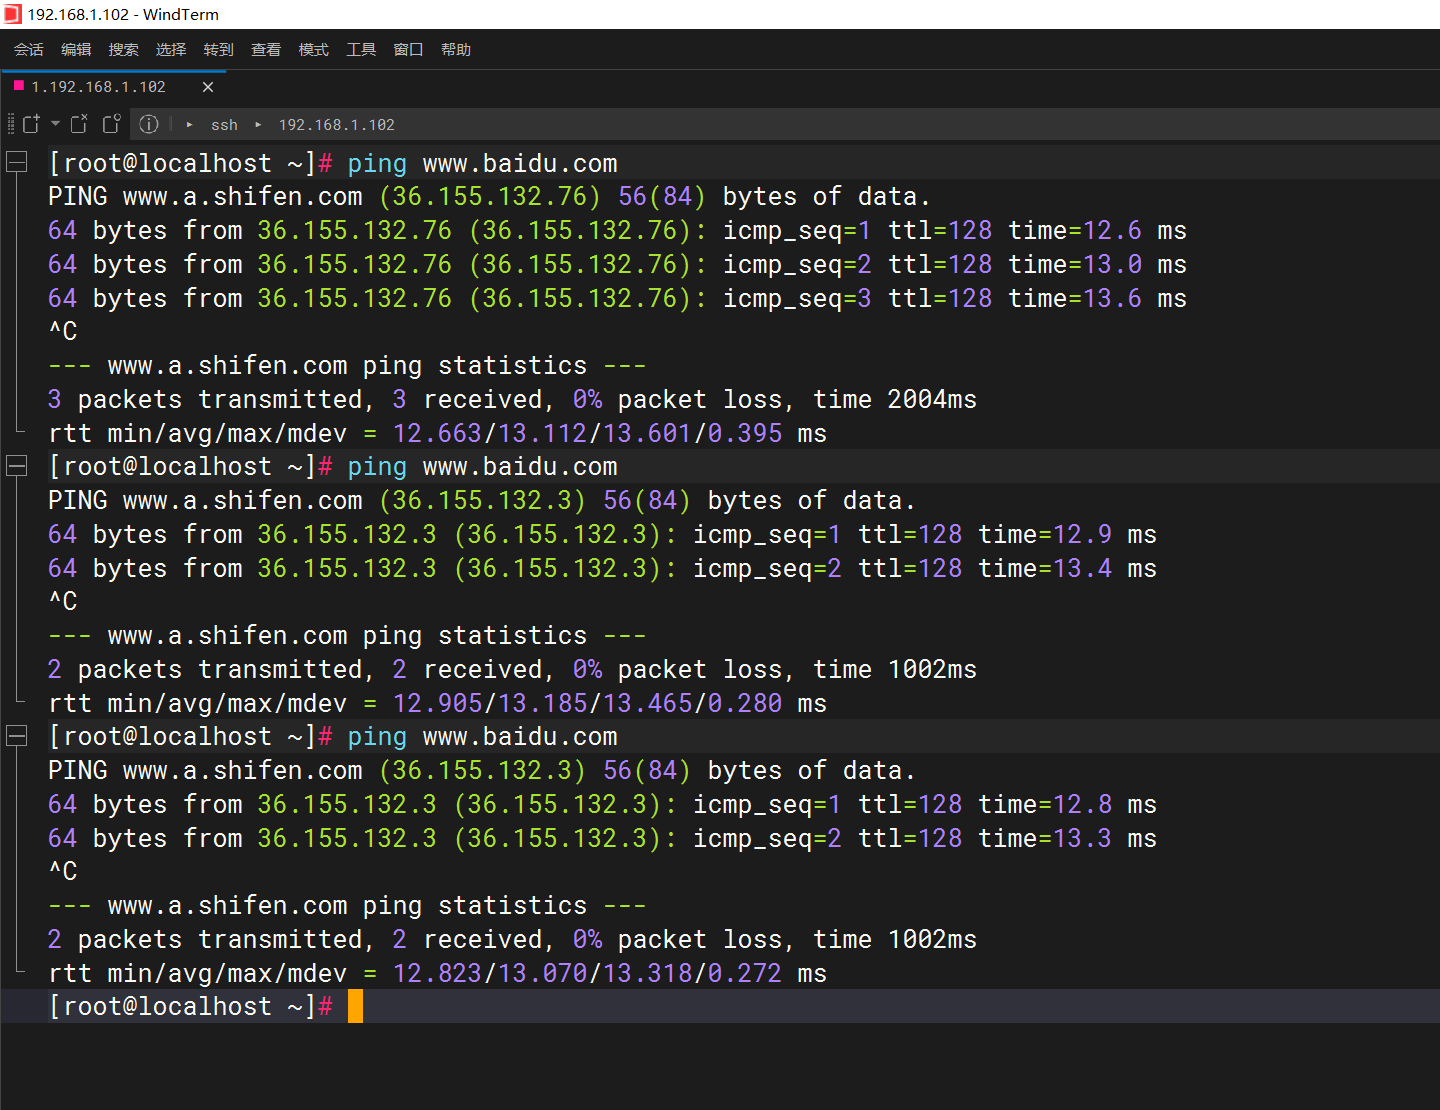Open the 搜索 menu

pos(124,49)
